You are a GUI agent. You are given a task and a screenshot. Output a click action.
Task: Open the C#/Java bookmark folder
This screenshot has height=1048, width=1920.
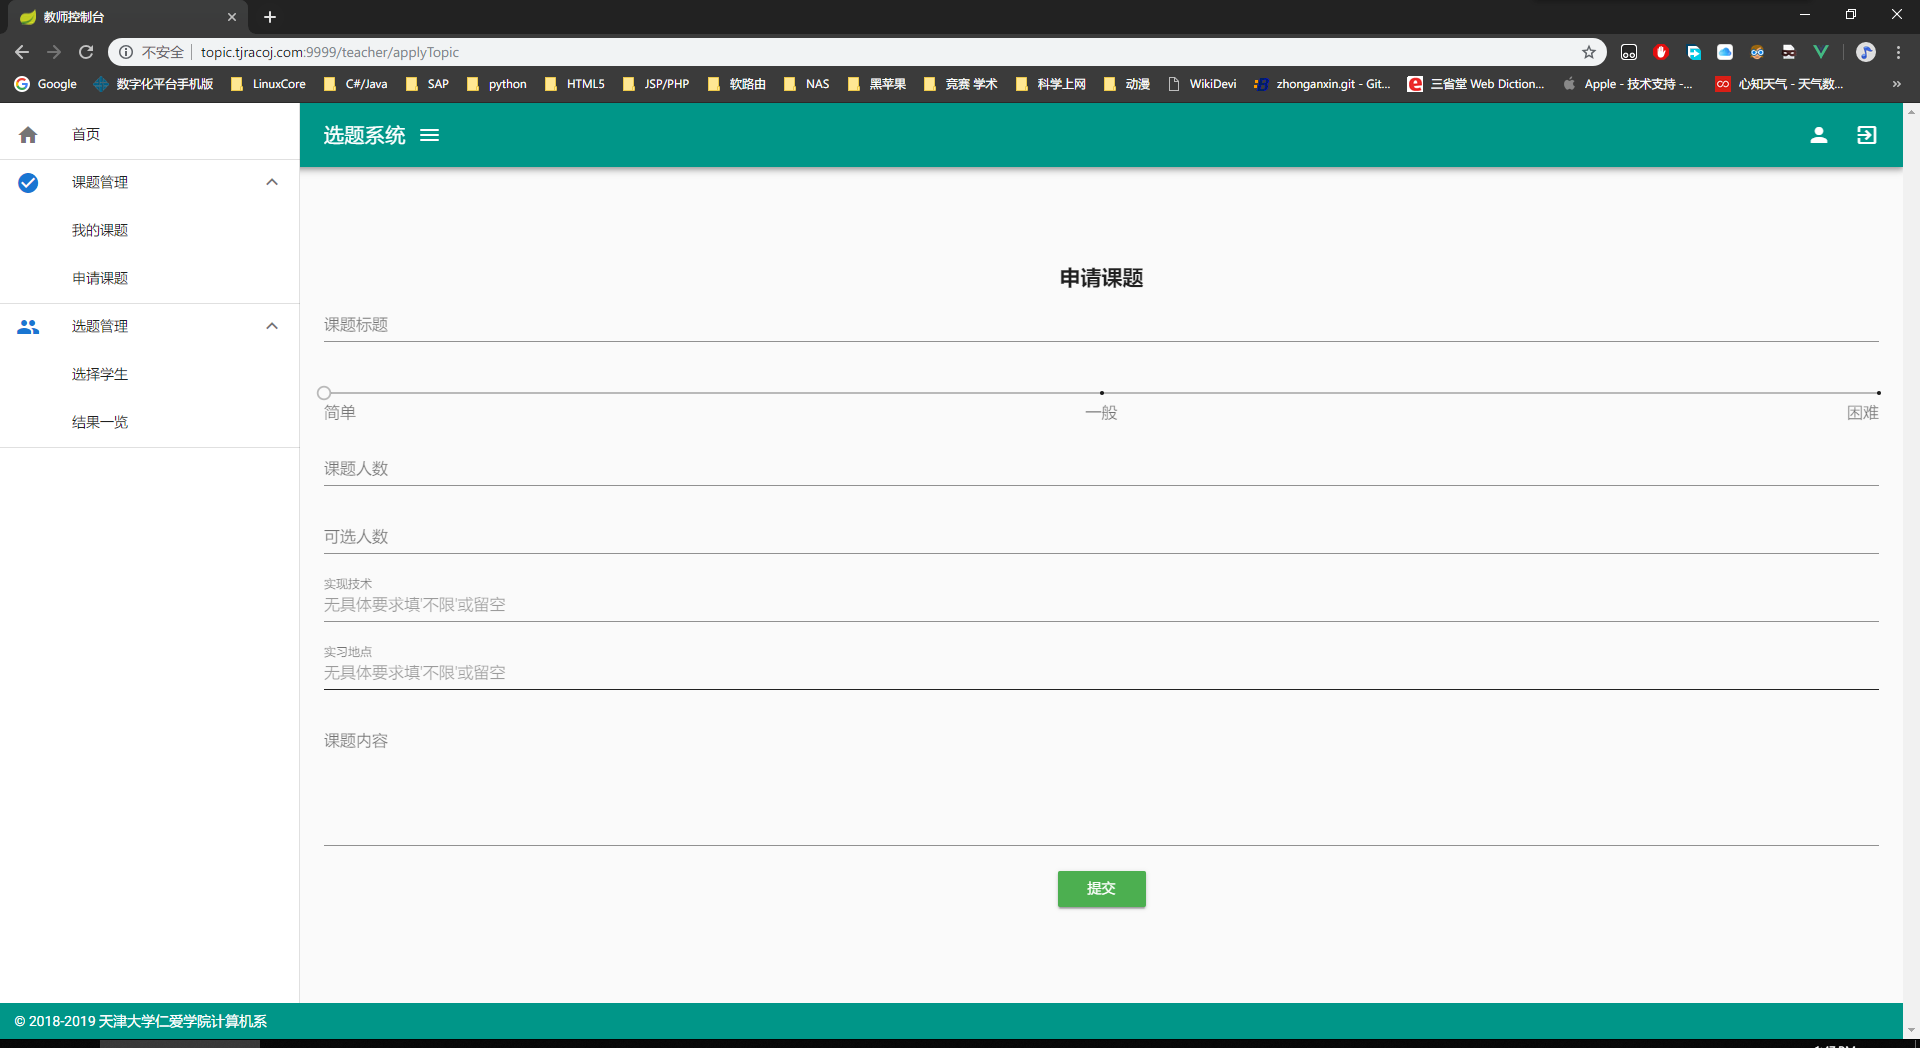(356, 84)
